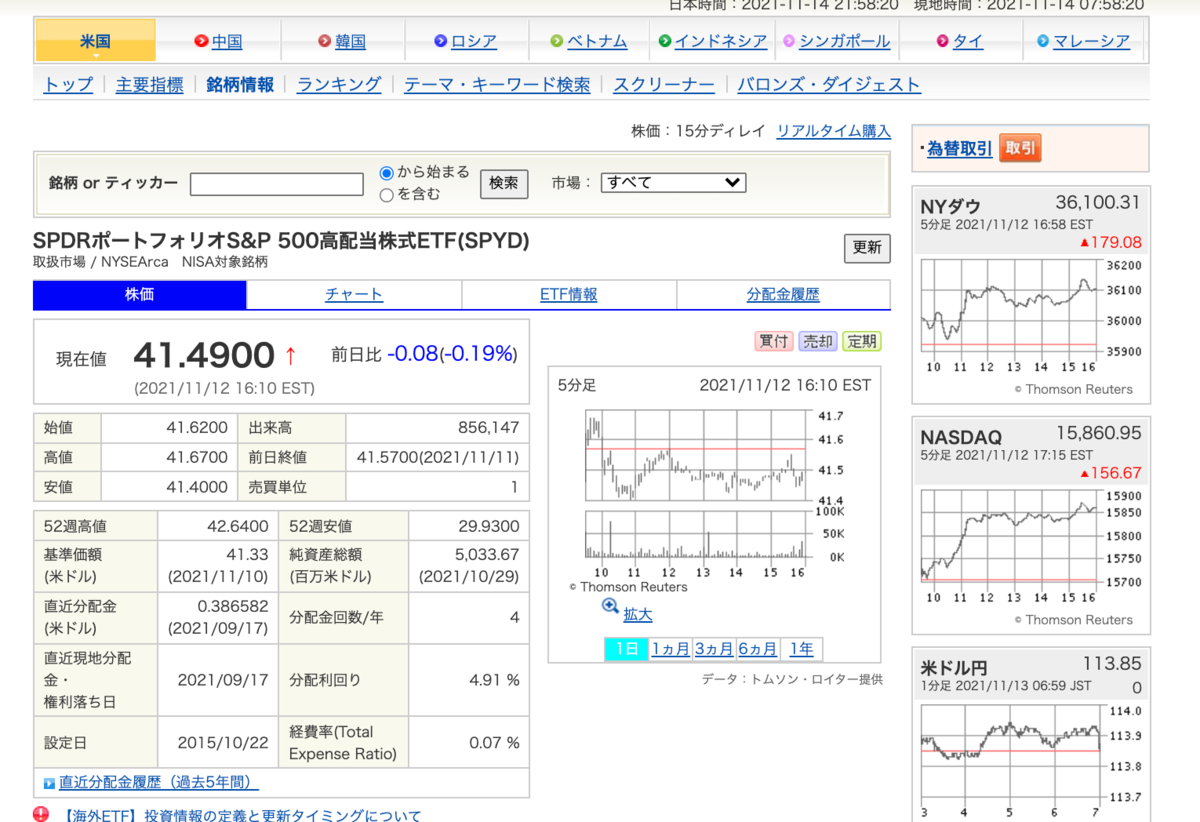Click the 米ドル円 mini chart
Screen dimensions: 1200x822
[1030, 760]
